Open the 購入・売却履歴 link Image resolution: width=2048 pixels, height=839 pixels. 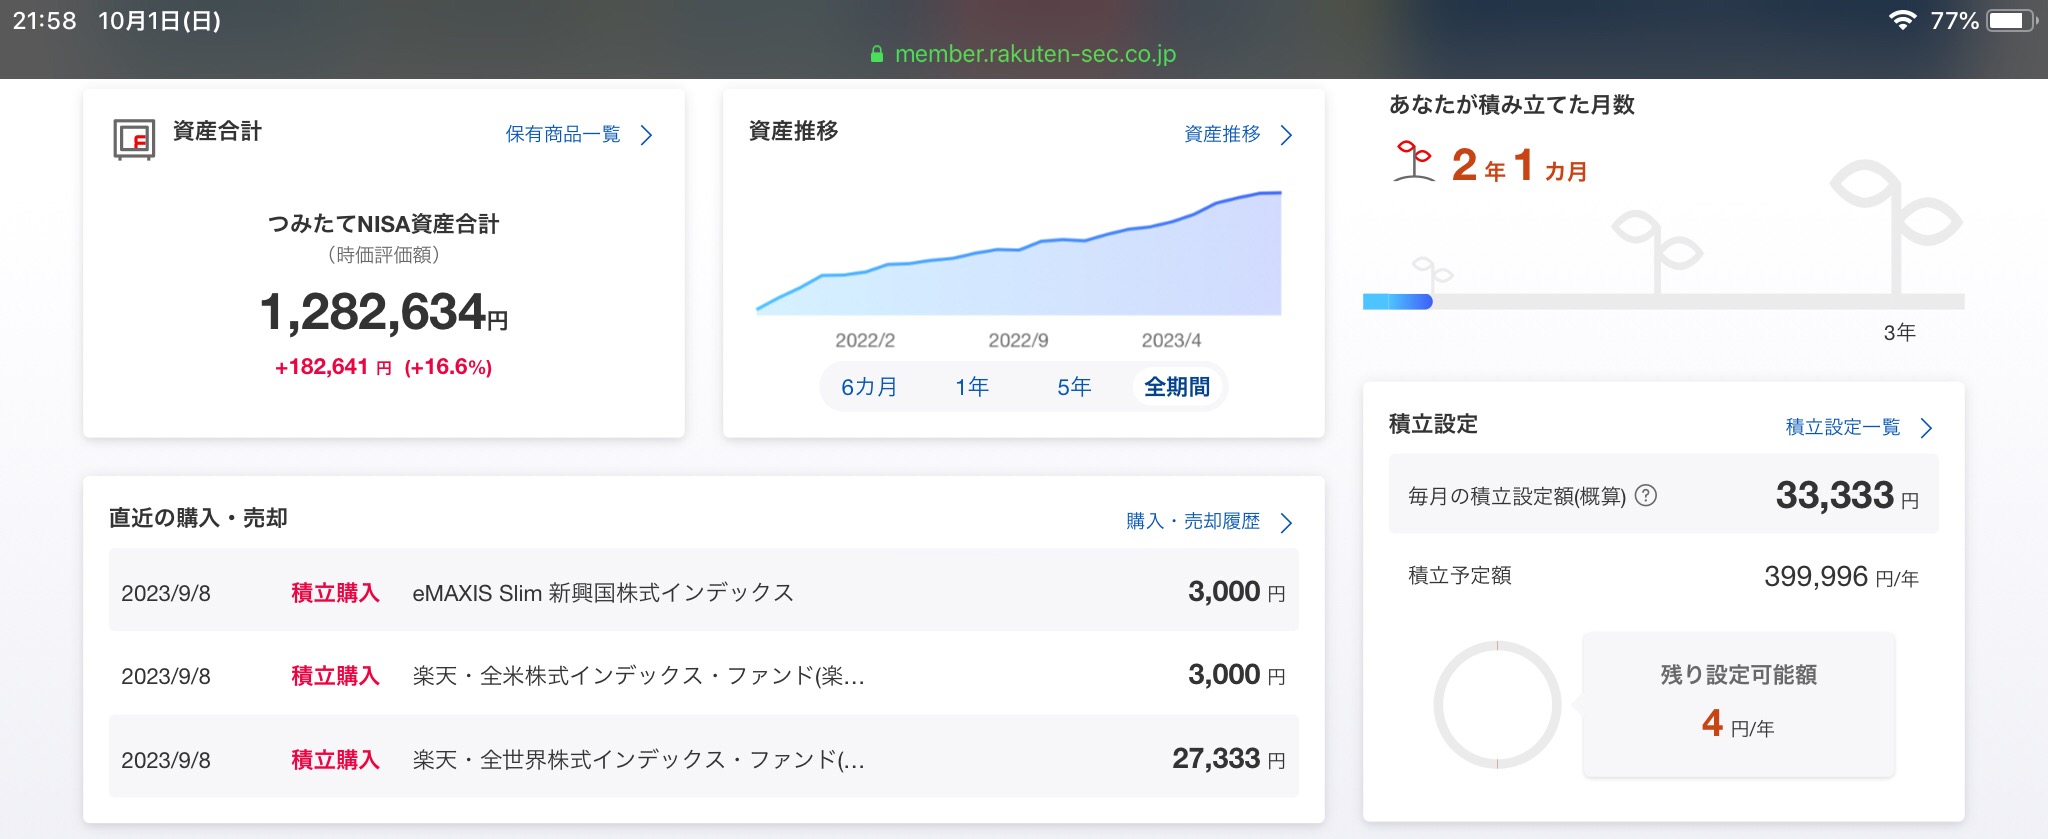(1193, 521)
